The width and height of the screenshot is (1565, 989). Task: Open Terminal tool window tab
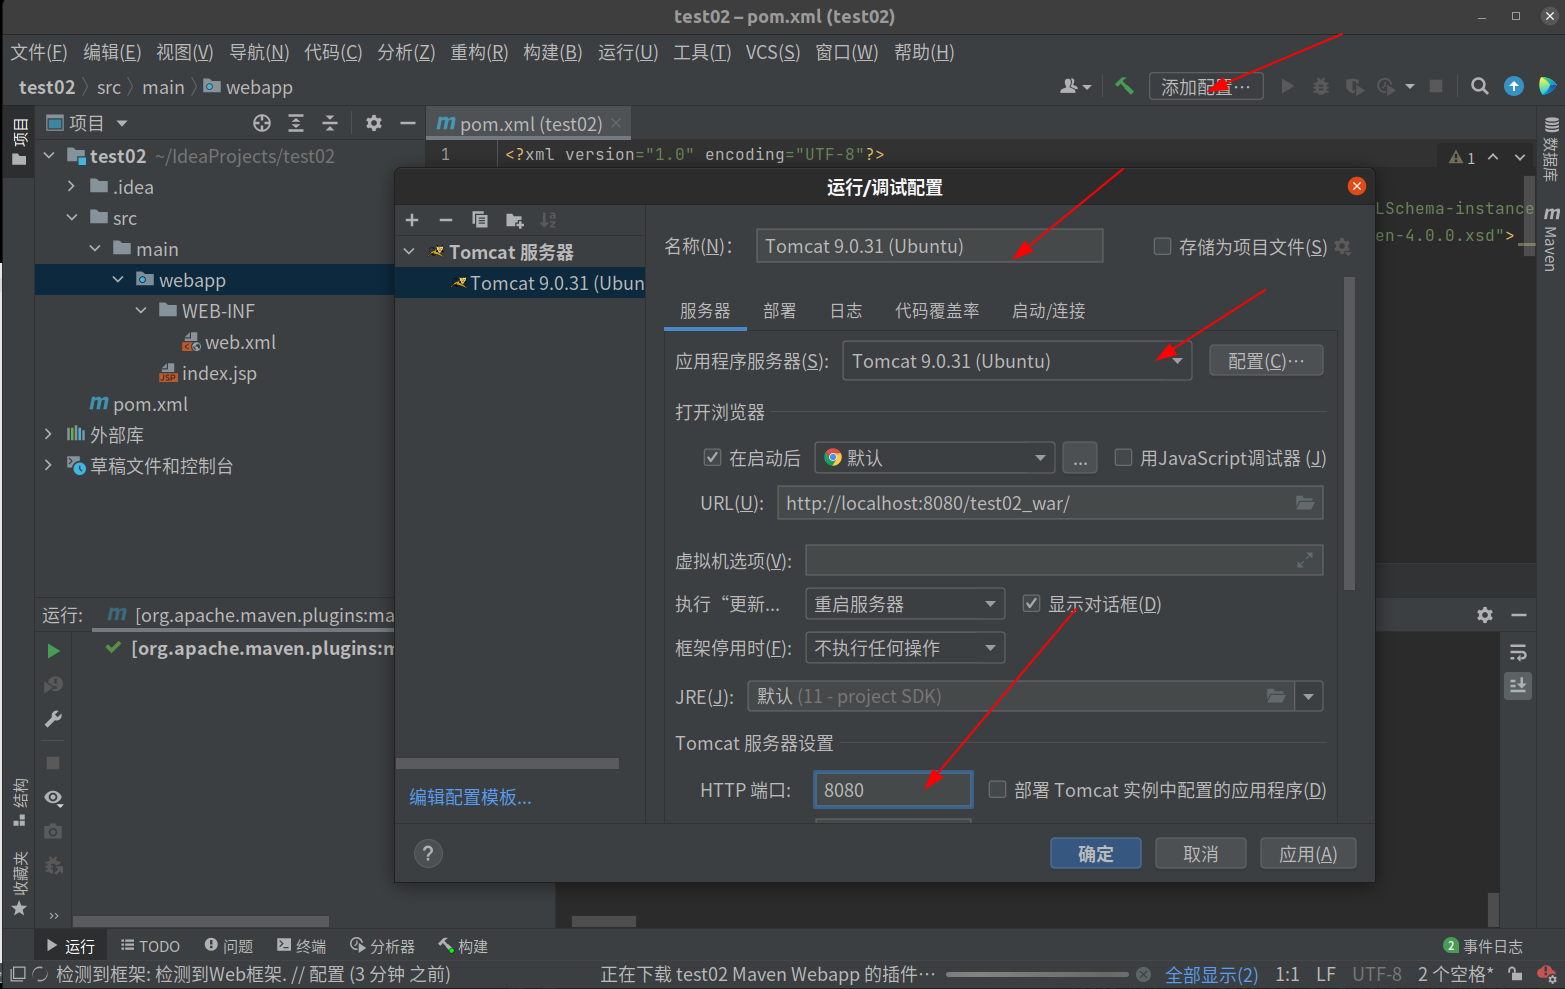click(x=302, y=946)
